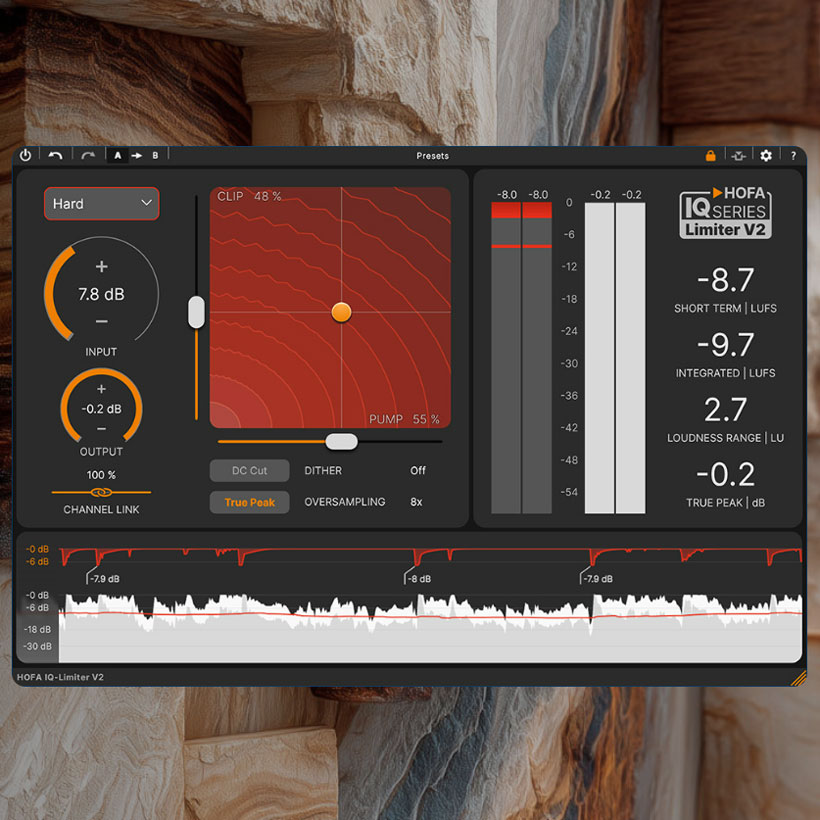
Task: Reset the -0.2 true peak dB readout
Action: [x=725, y=474]
